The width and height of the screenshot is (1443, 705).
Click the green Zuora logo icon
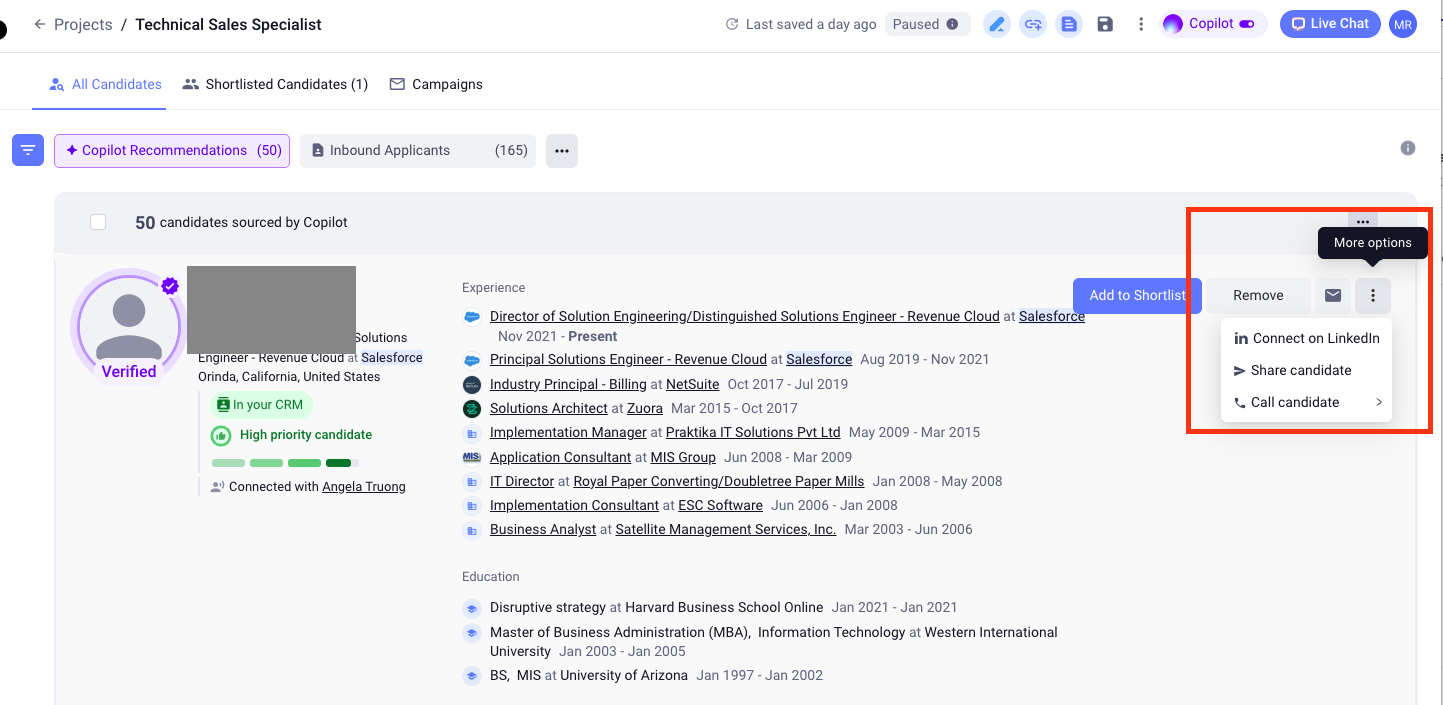tap(472, 409)
